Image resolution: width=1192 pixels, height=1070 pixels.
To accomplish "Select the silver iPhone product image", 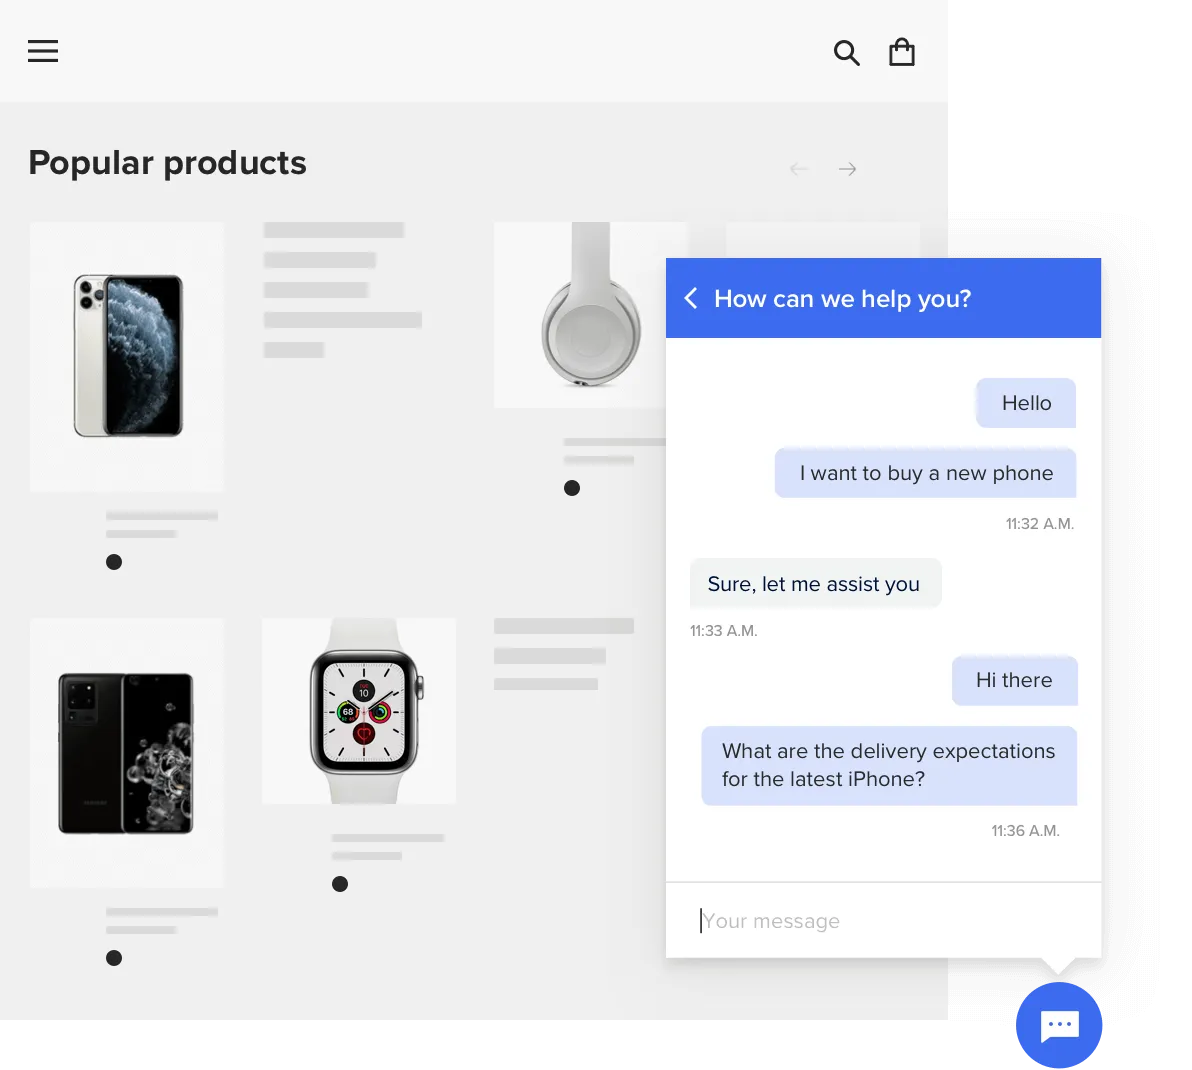I will [x=127, y=356].
